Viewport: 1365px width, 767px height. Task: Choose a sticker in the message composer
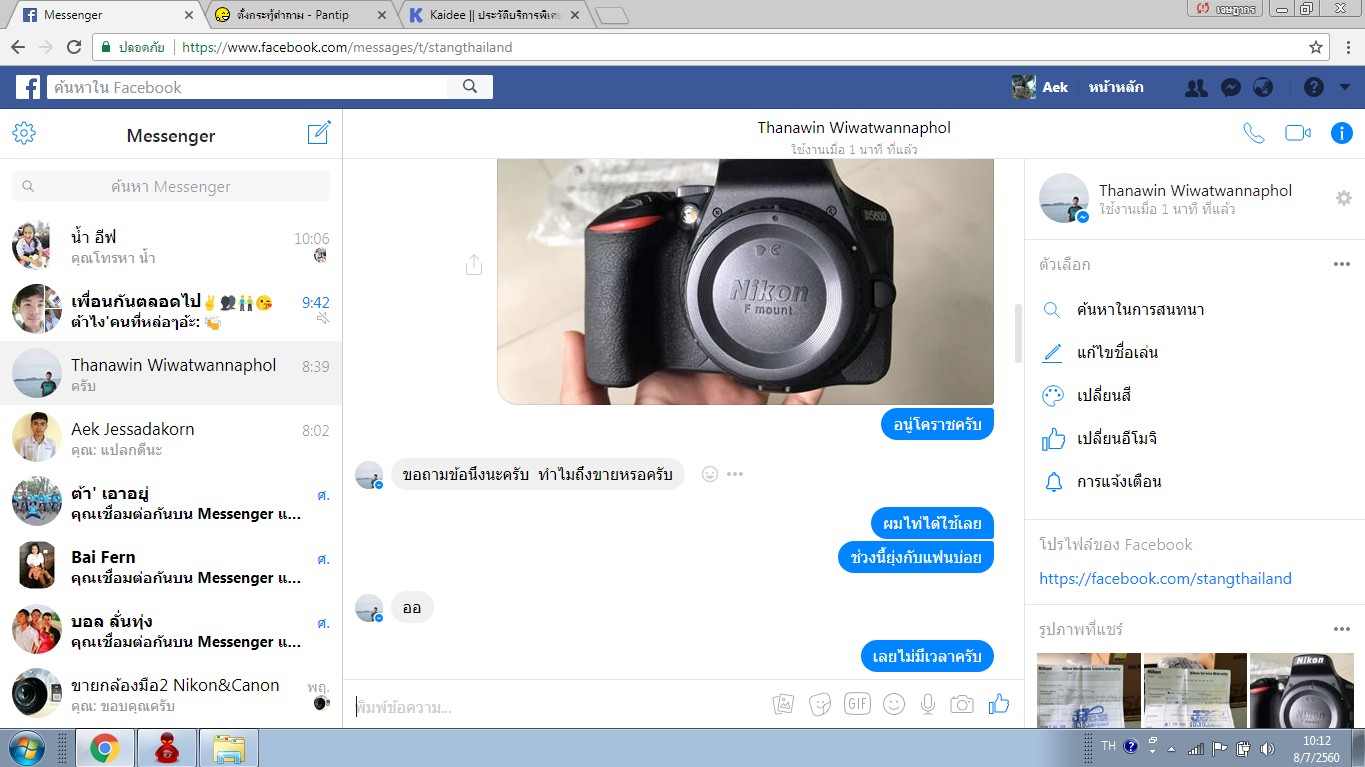tap(820, 704)
